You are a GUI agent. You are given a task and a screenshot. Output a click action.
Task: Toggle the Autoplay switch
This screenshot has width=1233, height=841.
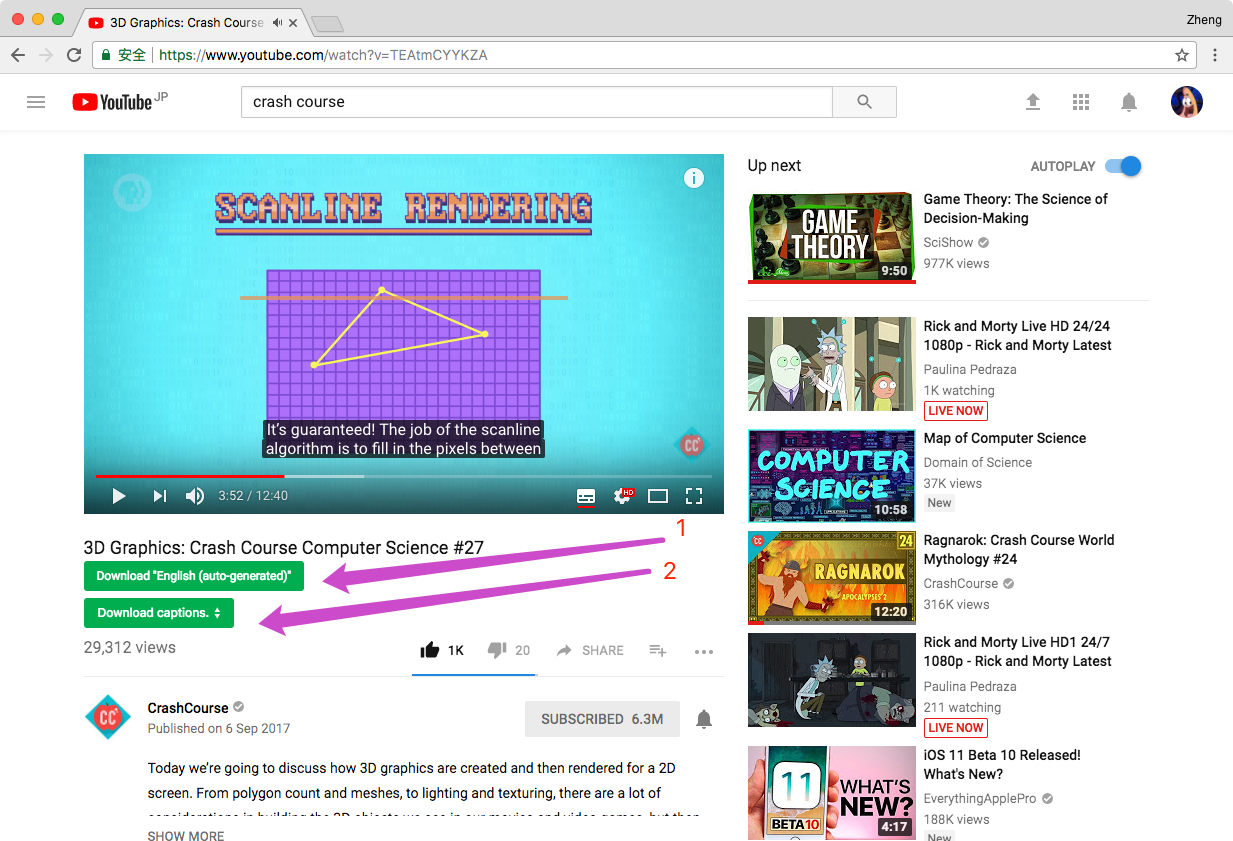tap(1124, 166)
